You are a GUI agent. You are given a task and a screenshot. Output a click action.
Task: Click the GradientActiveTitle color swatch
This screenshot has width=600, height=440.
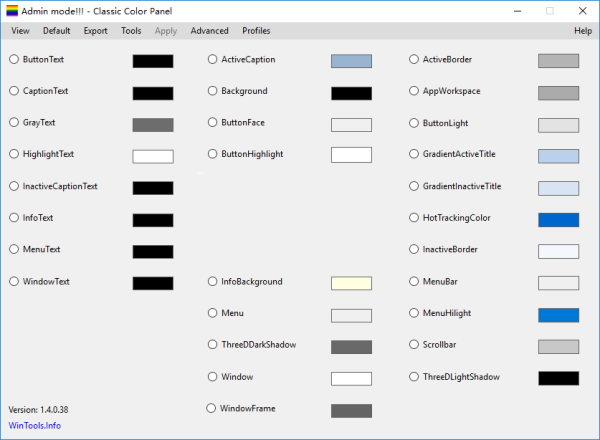[x=558, y=156]
